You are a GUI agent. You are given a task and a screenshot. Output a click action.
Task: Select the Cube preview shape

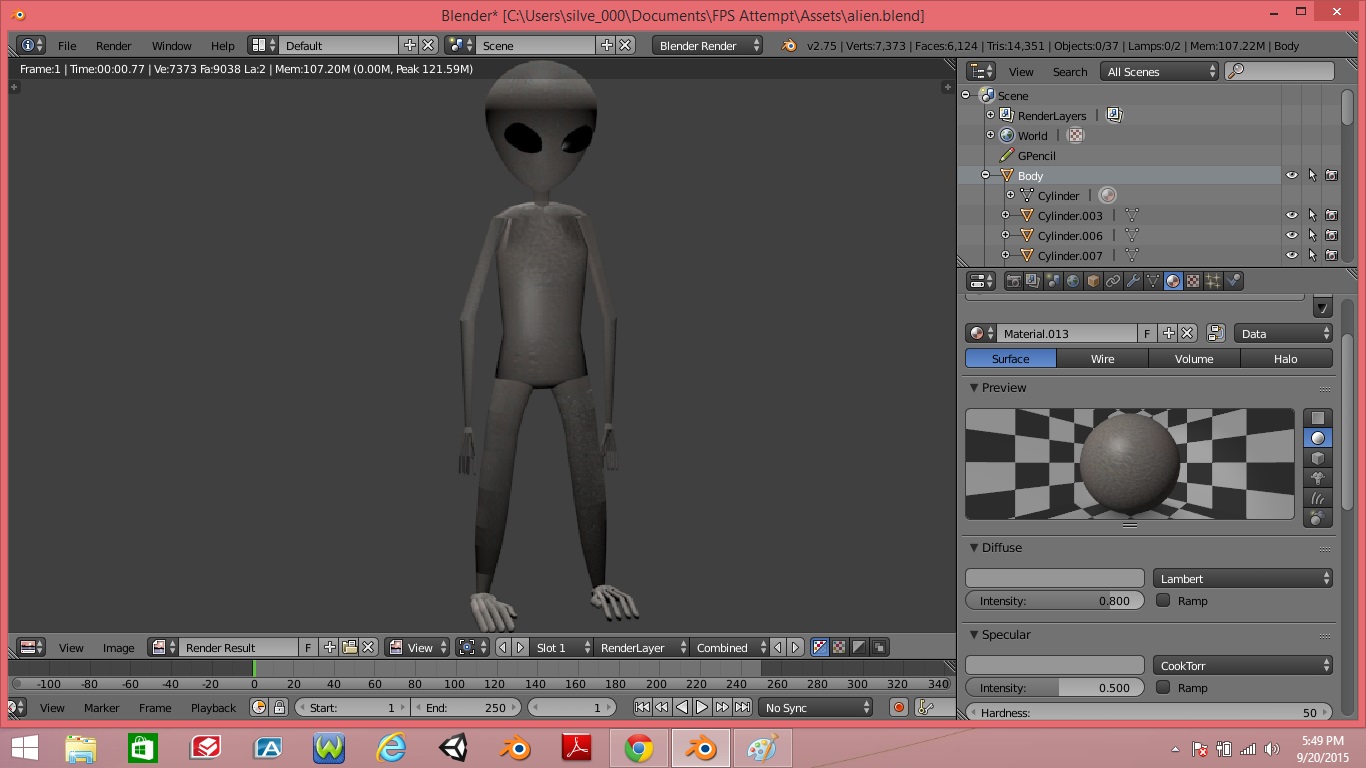[x=1318, y=458]
